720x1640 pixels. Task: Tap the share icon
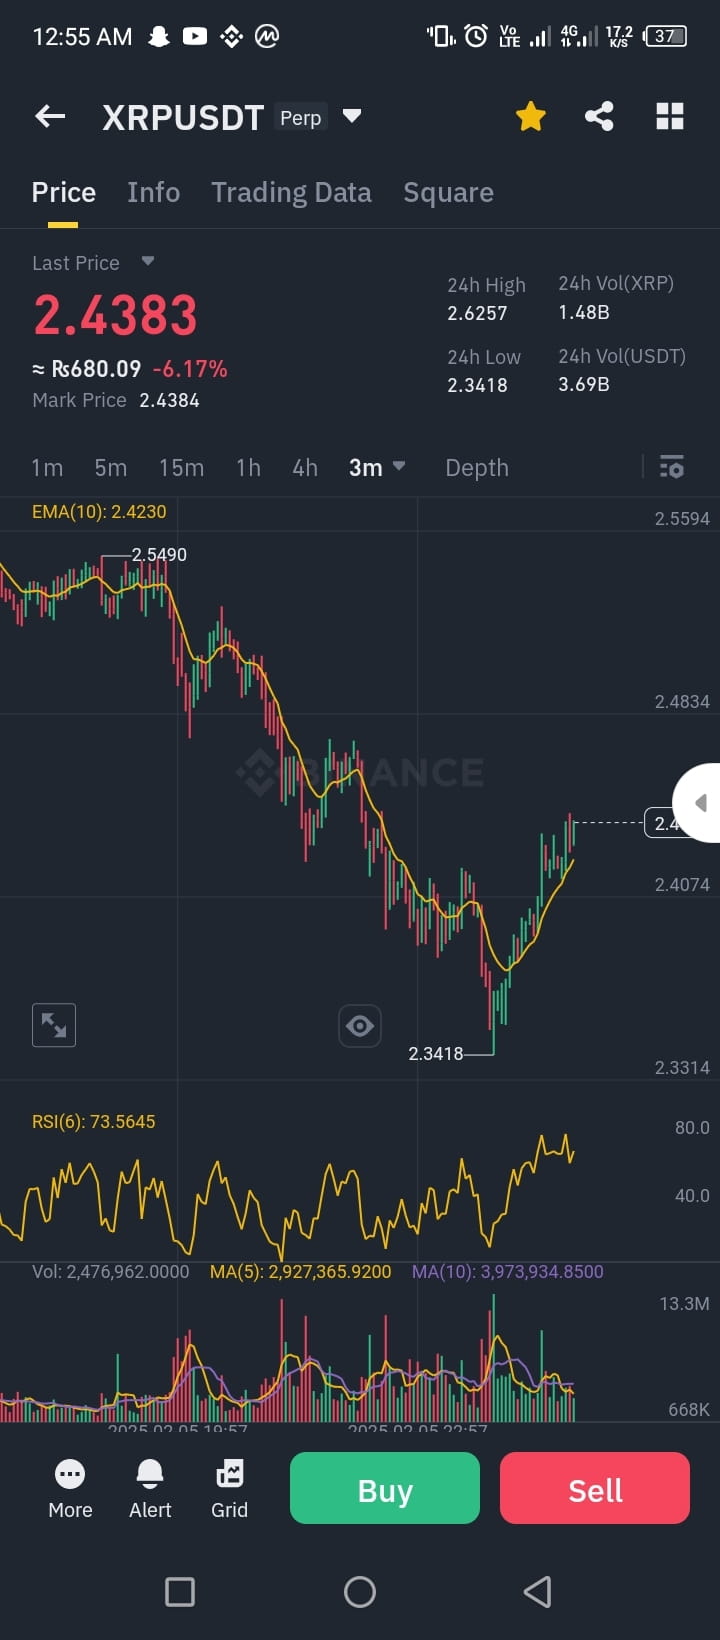click(x=599, y=117)
